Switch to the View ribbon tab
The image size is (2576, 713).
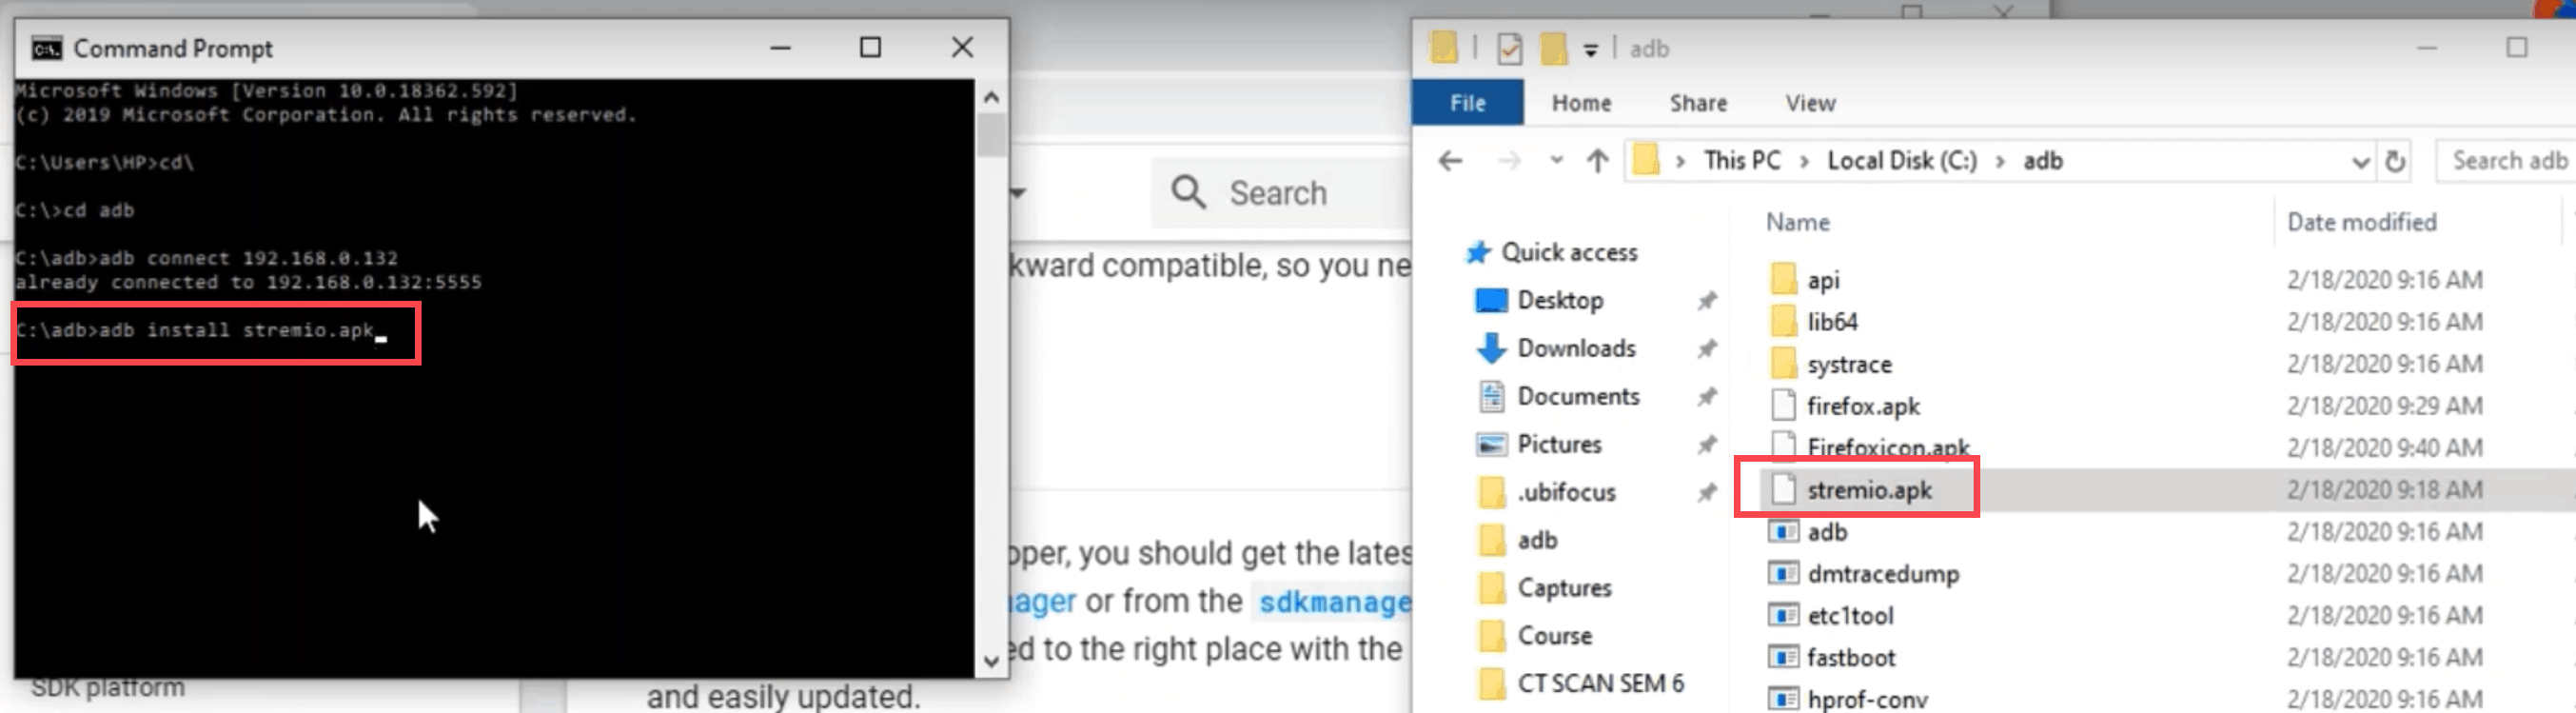coord(1809,103)
